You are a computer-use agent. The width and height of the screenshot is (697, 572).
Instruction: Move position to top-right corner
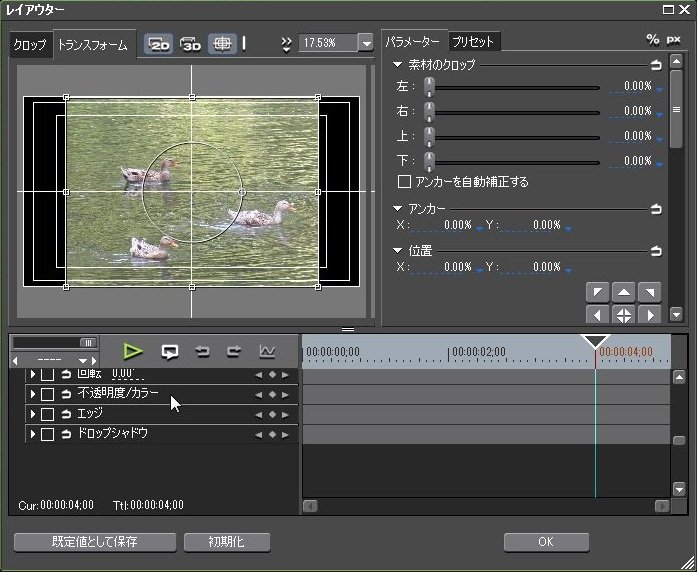point(649,292)
